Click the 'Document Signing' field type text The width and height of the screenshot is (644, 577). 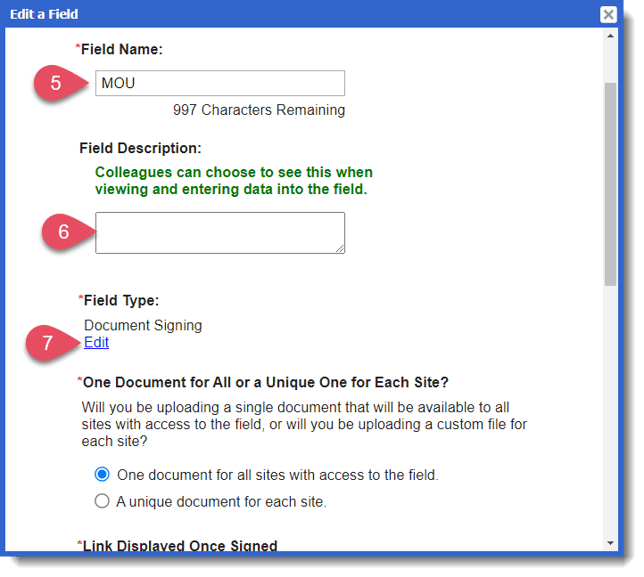[143, 325]
